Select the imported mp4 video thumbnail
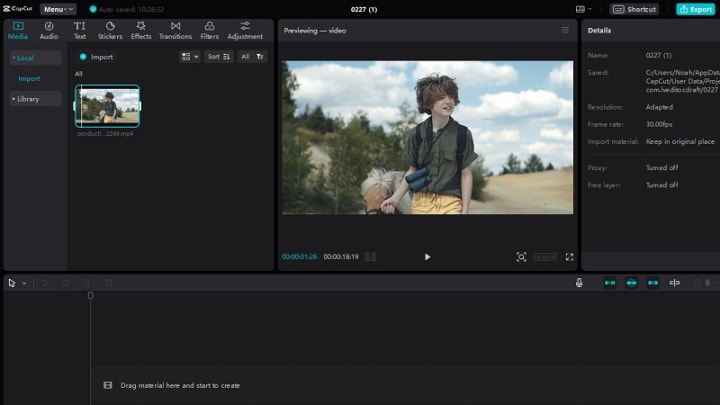Viewport: 720px width, 405px height. point(107,106)
